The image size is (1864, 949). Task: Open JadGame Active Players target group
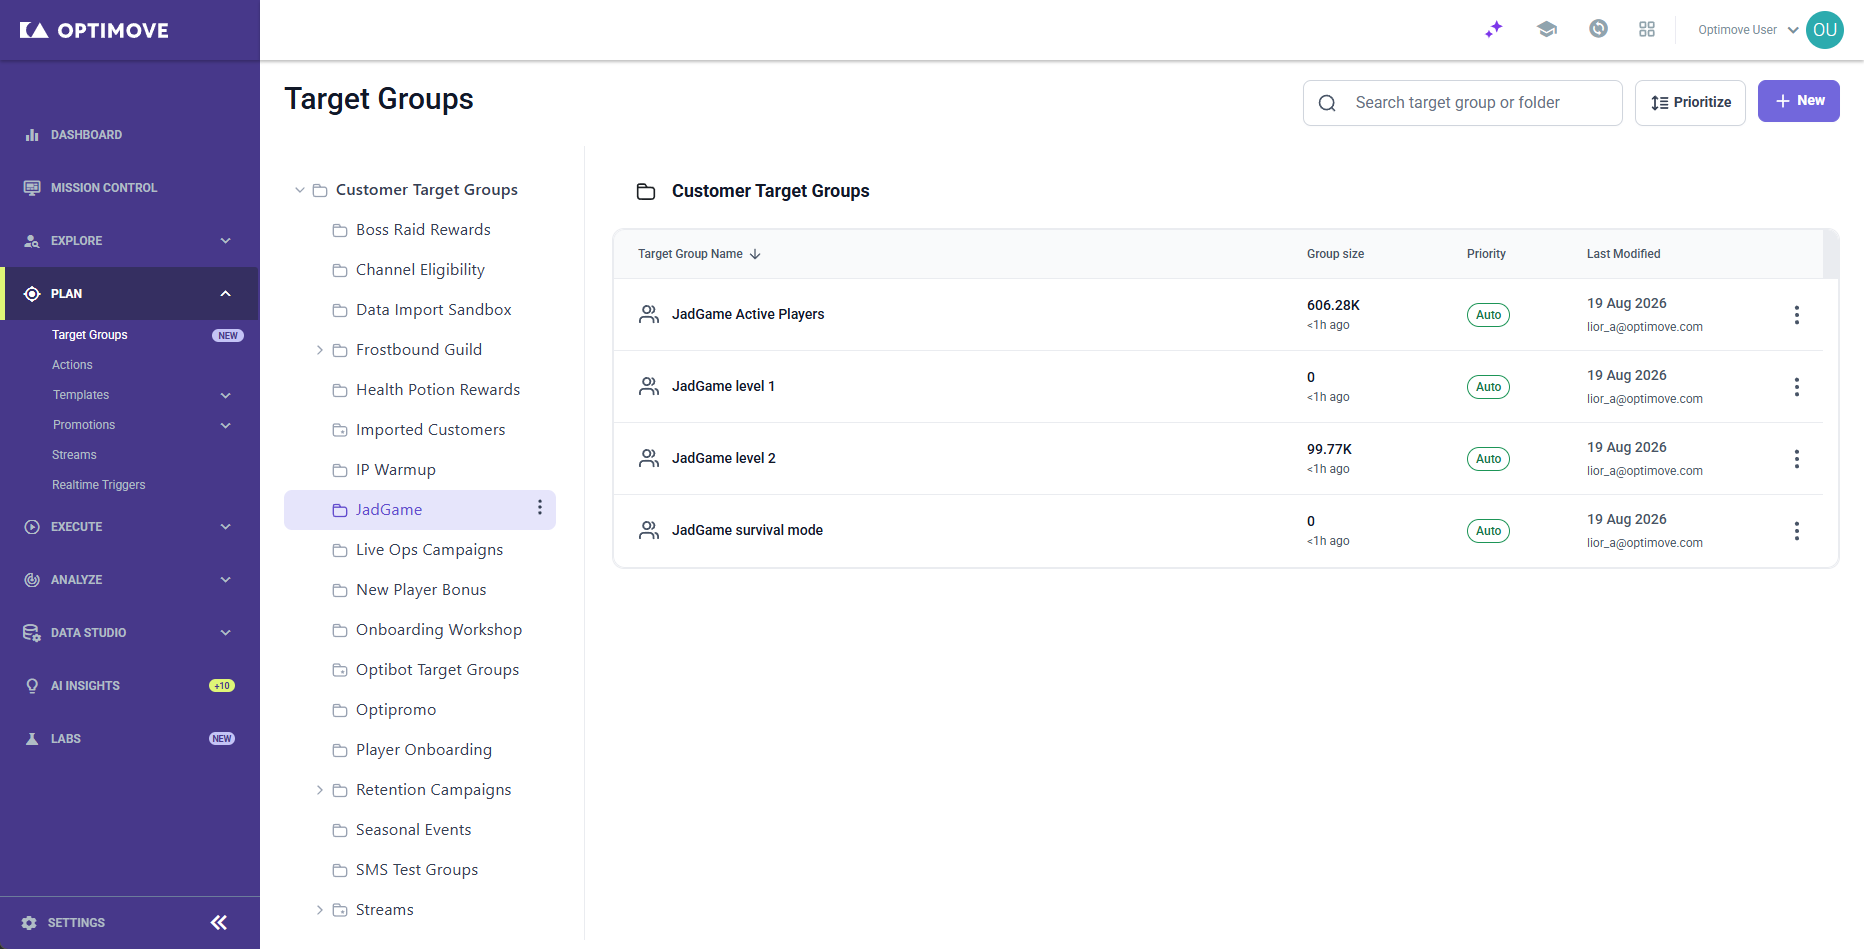click(x=748, y=314)
